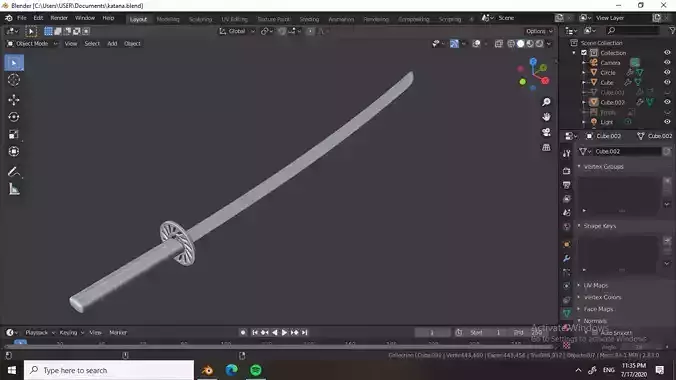The height and width of the screenshot is (380, 676).
Task: Select the Move tool
Action: 14,100
